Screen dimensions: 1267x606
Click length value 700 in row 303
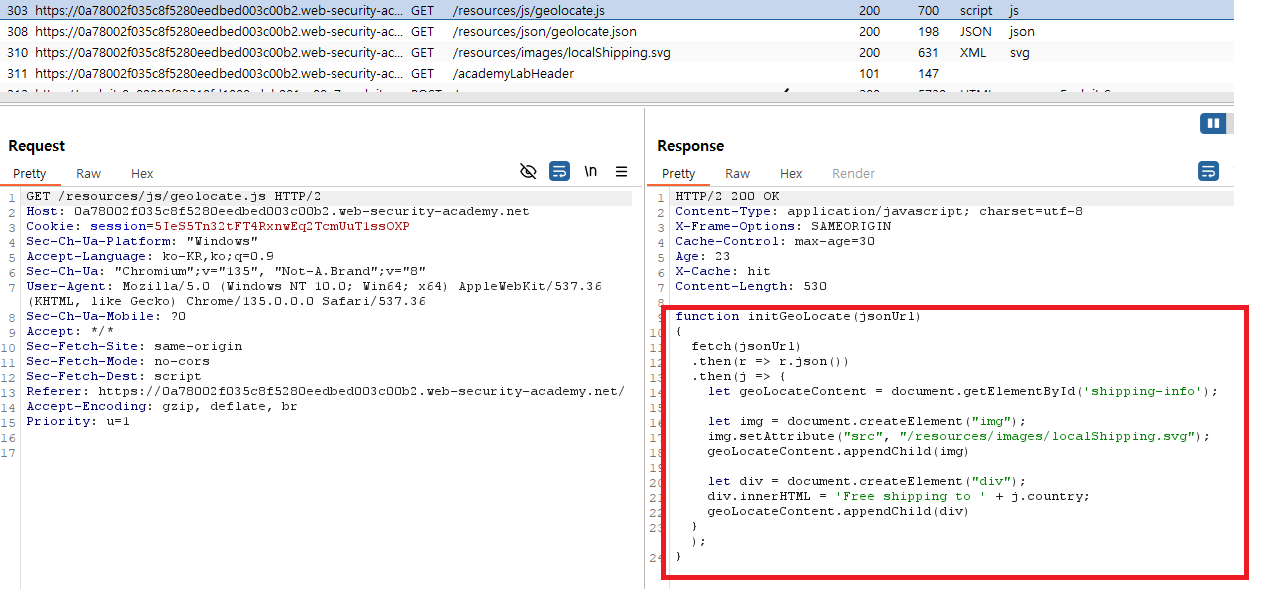point(928,10)
